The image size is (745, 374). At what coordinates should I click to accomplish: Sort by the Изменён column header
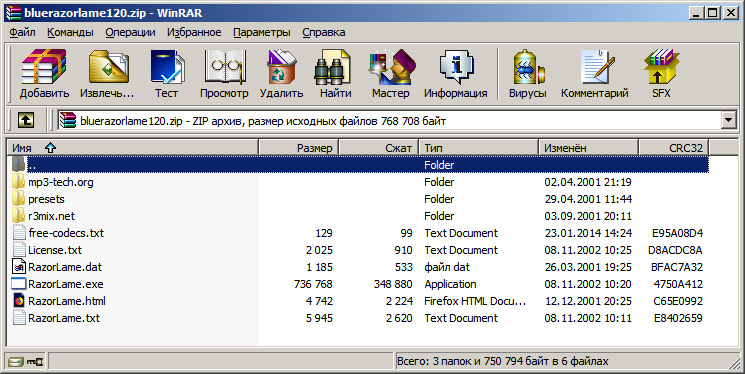pos(589,148)
